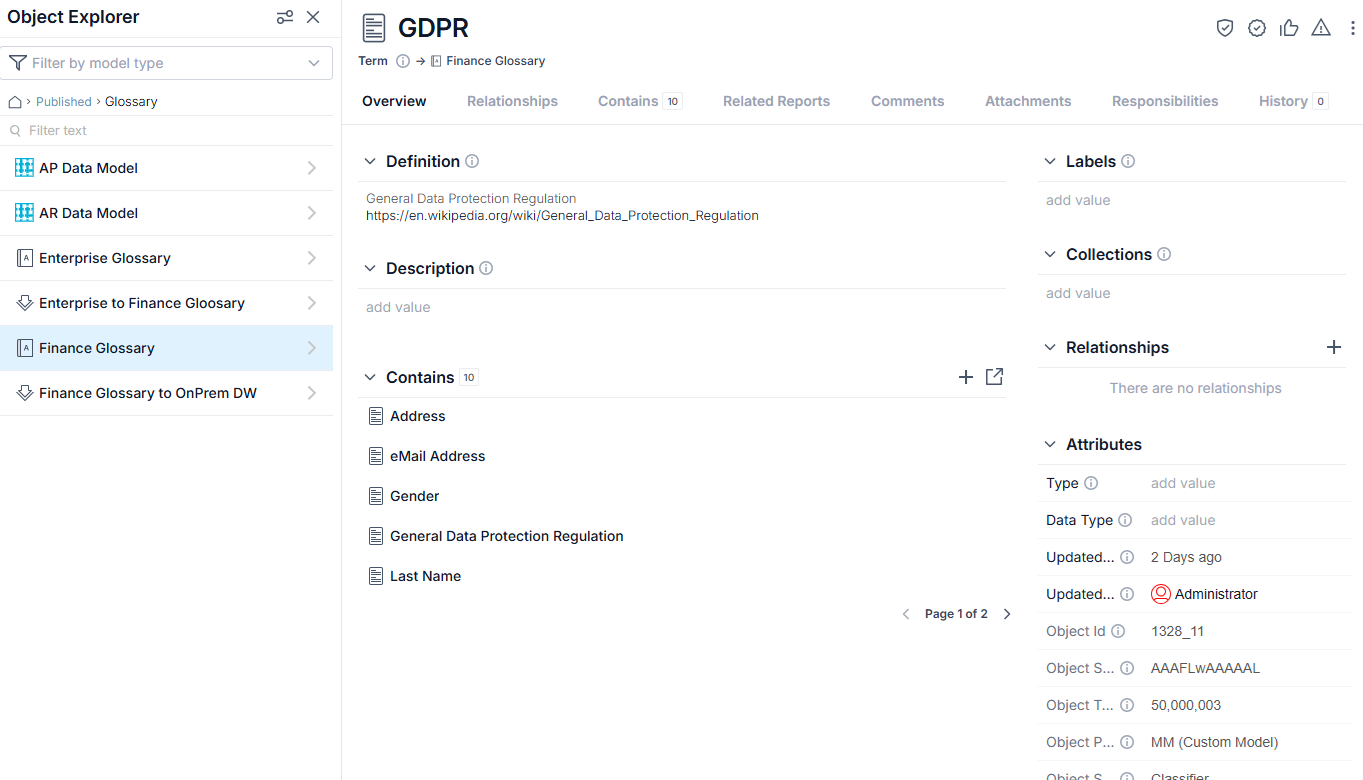The image size is (1363, 780).
Task: Click the endorse thumbs-up icon
Action: pyautogui.click(x=1289, y=28)
